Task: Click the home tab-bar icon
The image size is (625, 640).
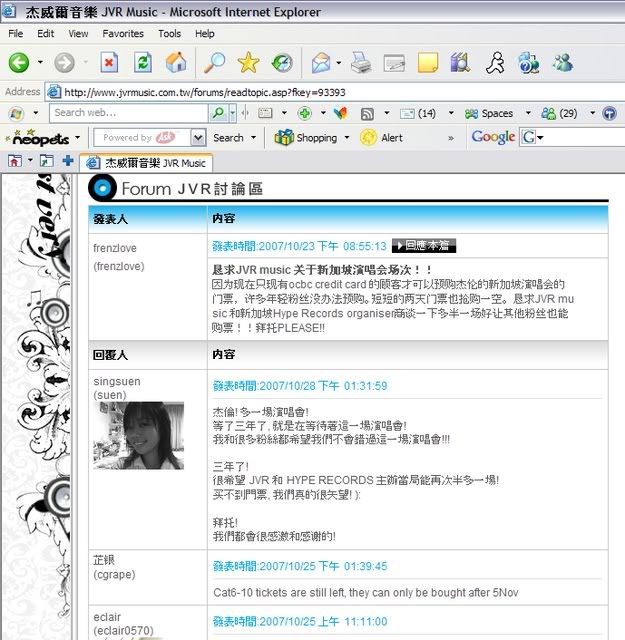Action: [15, 161]
